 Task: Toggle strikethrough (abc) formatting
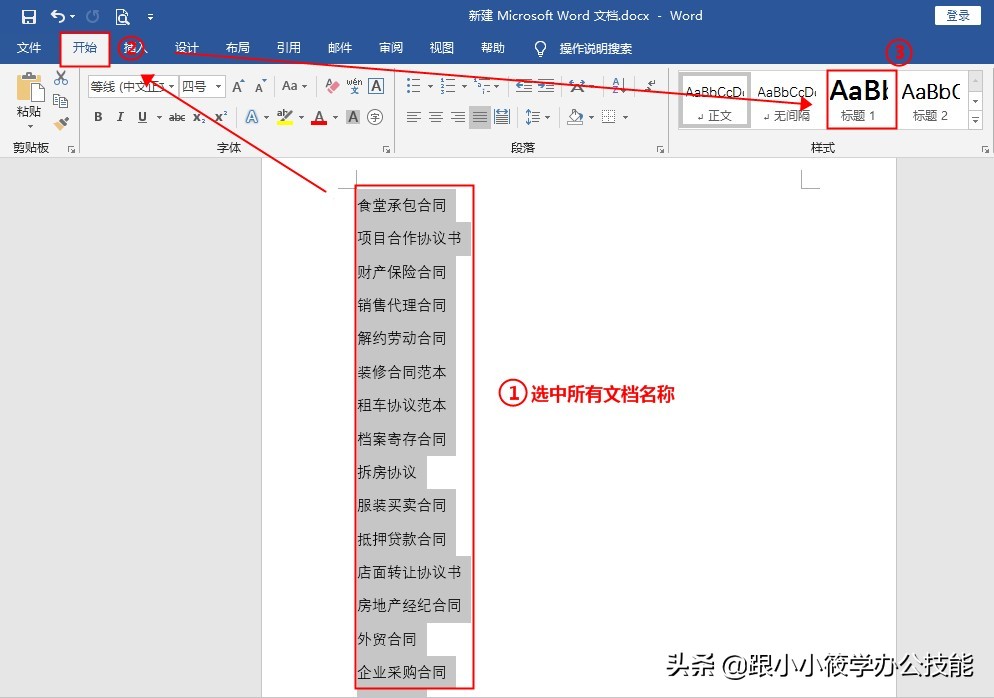point(177,117)
